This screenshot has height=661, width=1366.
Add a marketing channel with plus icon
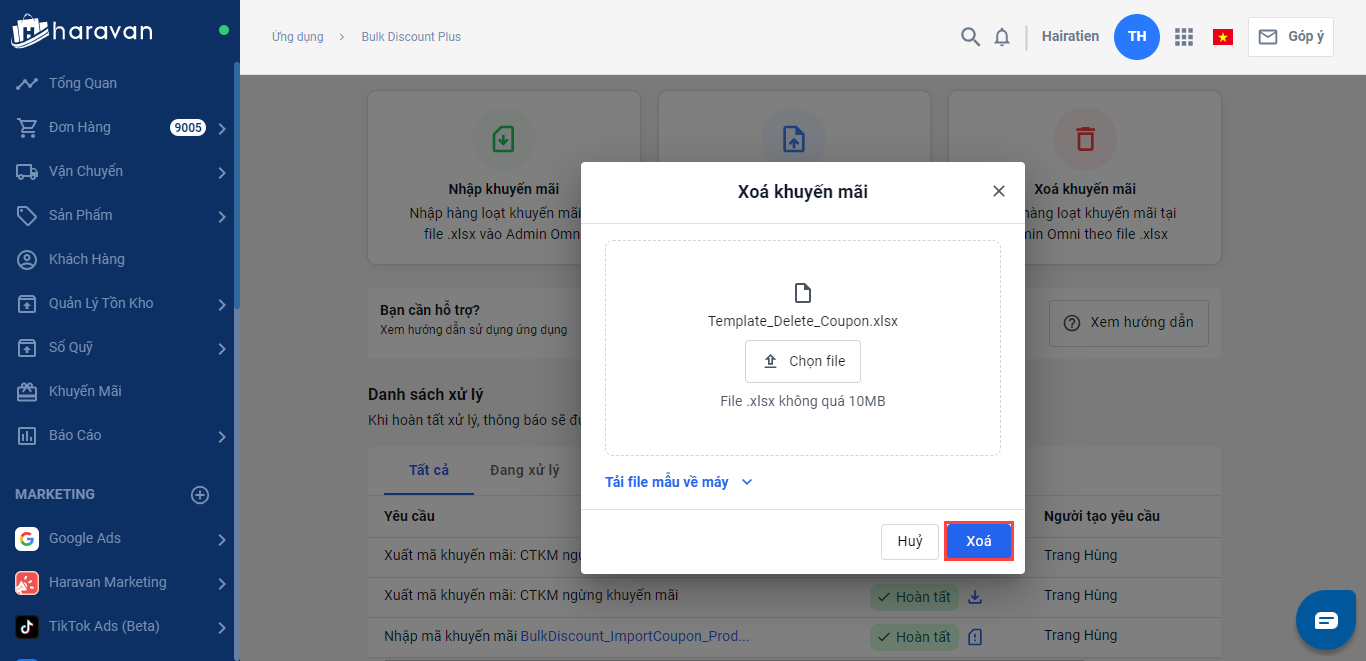pos(200,495)
